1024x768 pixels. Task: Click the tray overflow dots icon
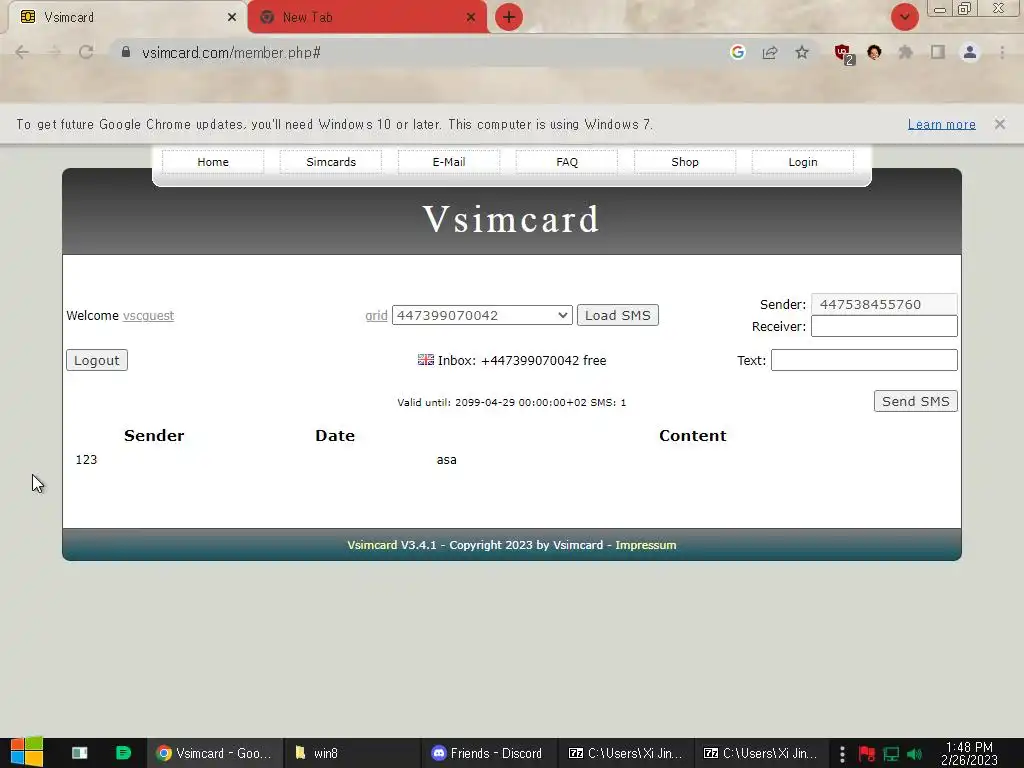(x=842, y=754)
